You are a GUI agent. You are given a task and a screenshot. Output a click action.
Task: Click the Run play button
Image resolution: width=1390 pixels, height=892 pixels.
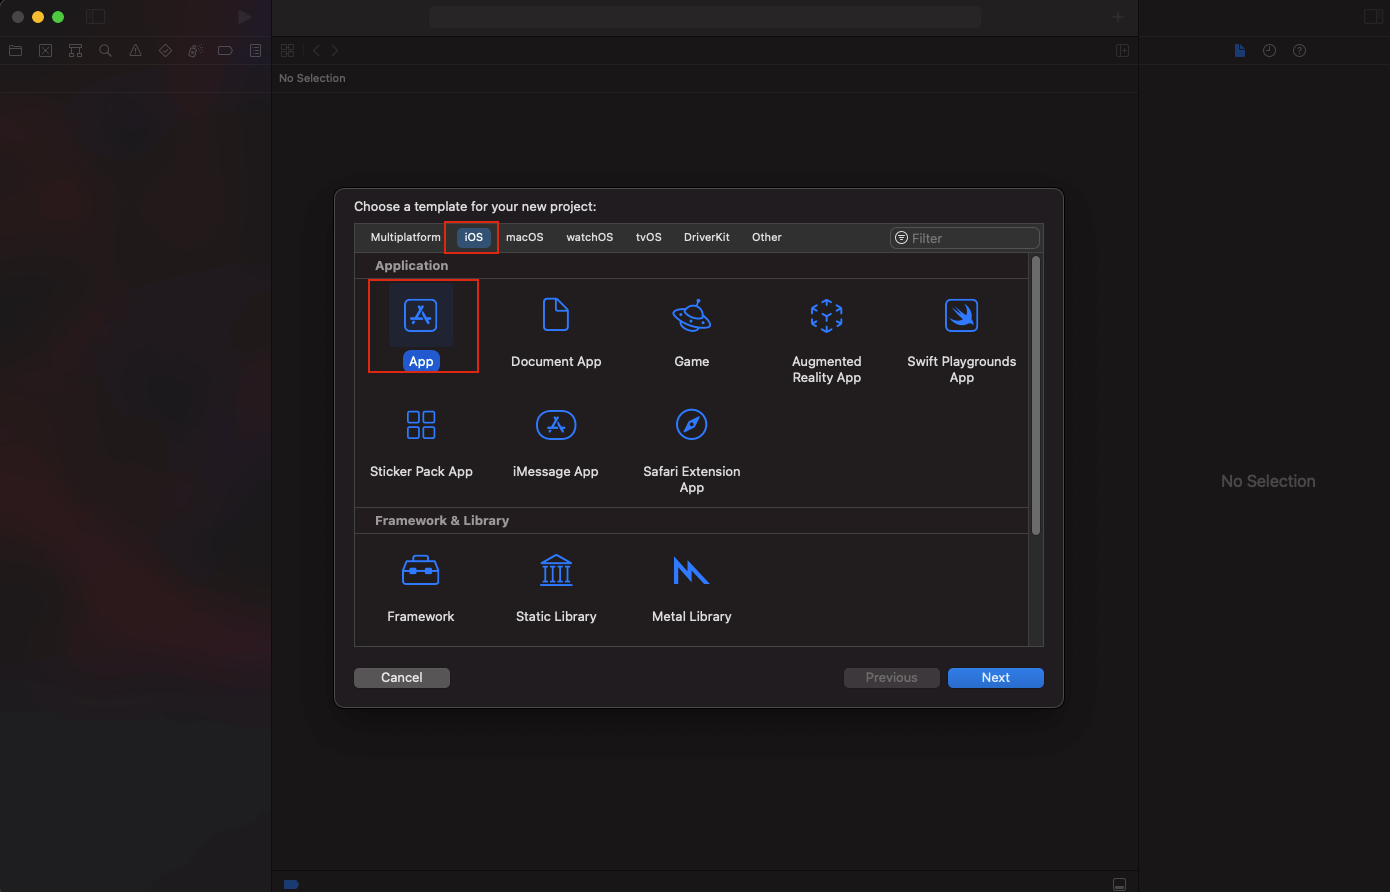245,17
